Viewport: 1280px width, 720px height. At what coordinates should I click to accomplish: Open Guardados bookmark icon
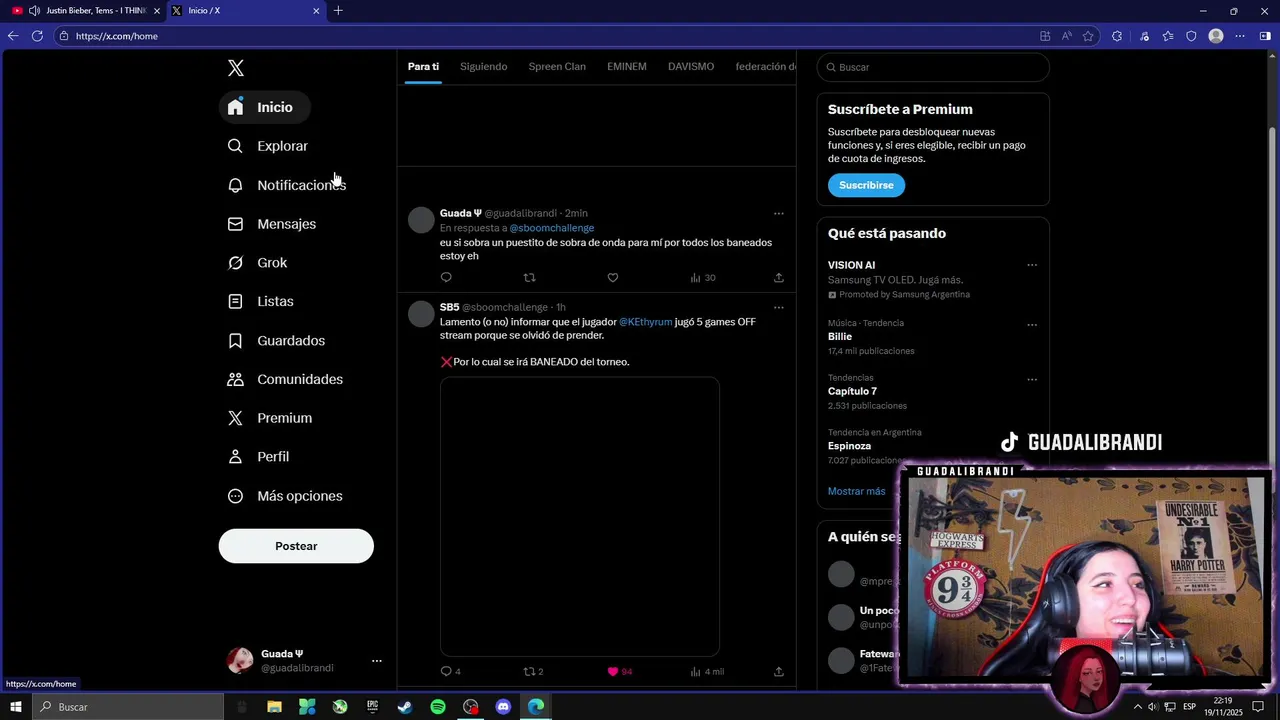click(235, 341)
